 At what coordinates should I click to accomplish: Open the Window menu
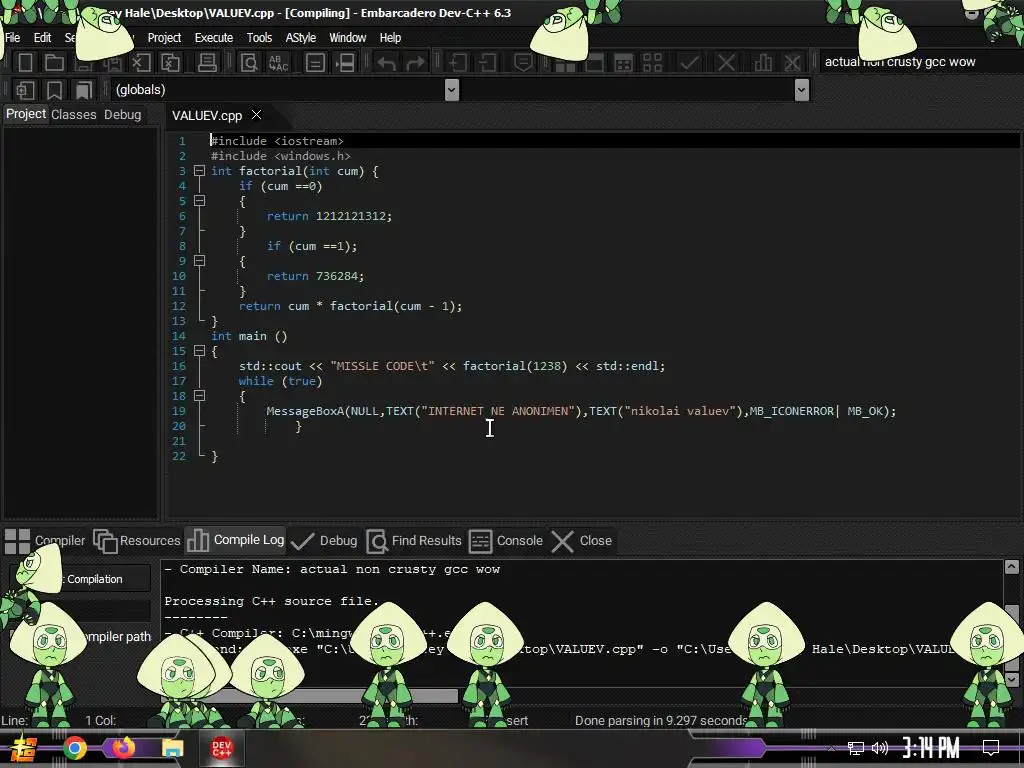tap(347, 38)
